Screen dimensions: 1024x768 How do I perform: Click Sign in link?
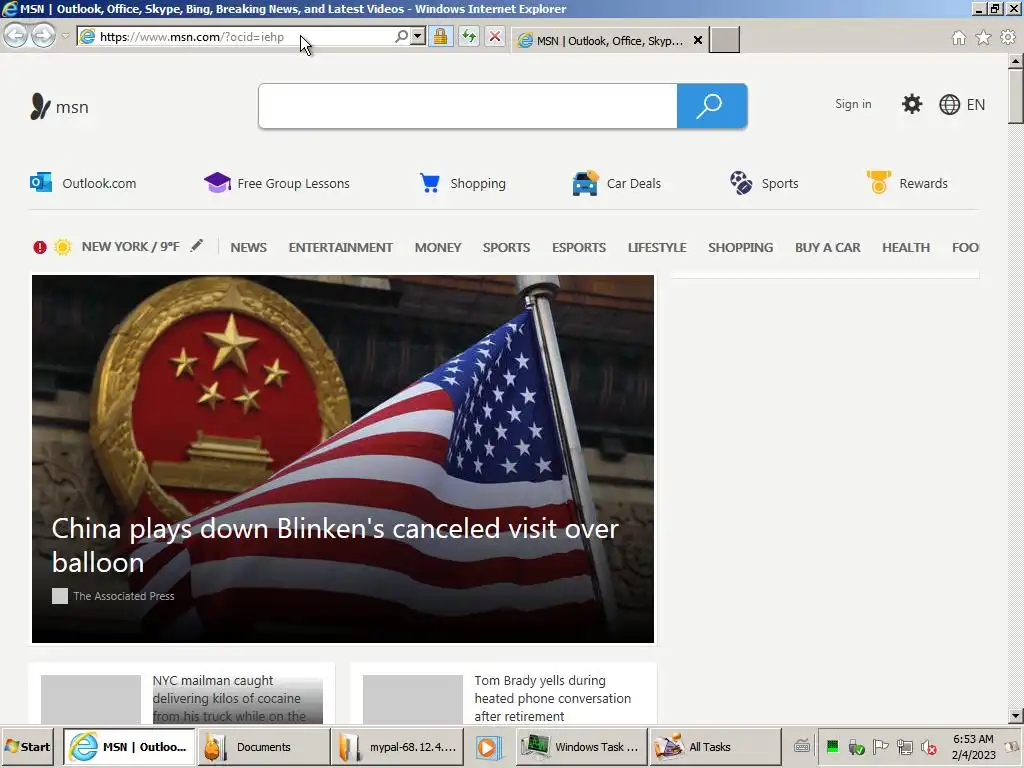[x=853, y=104]
